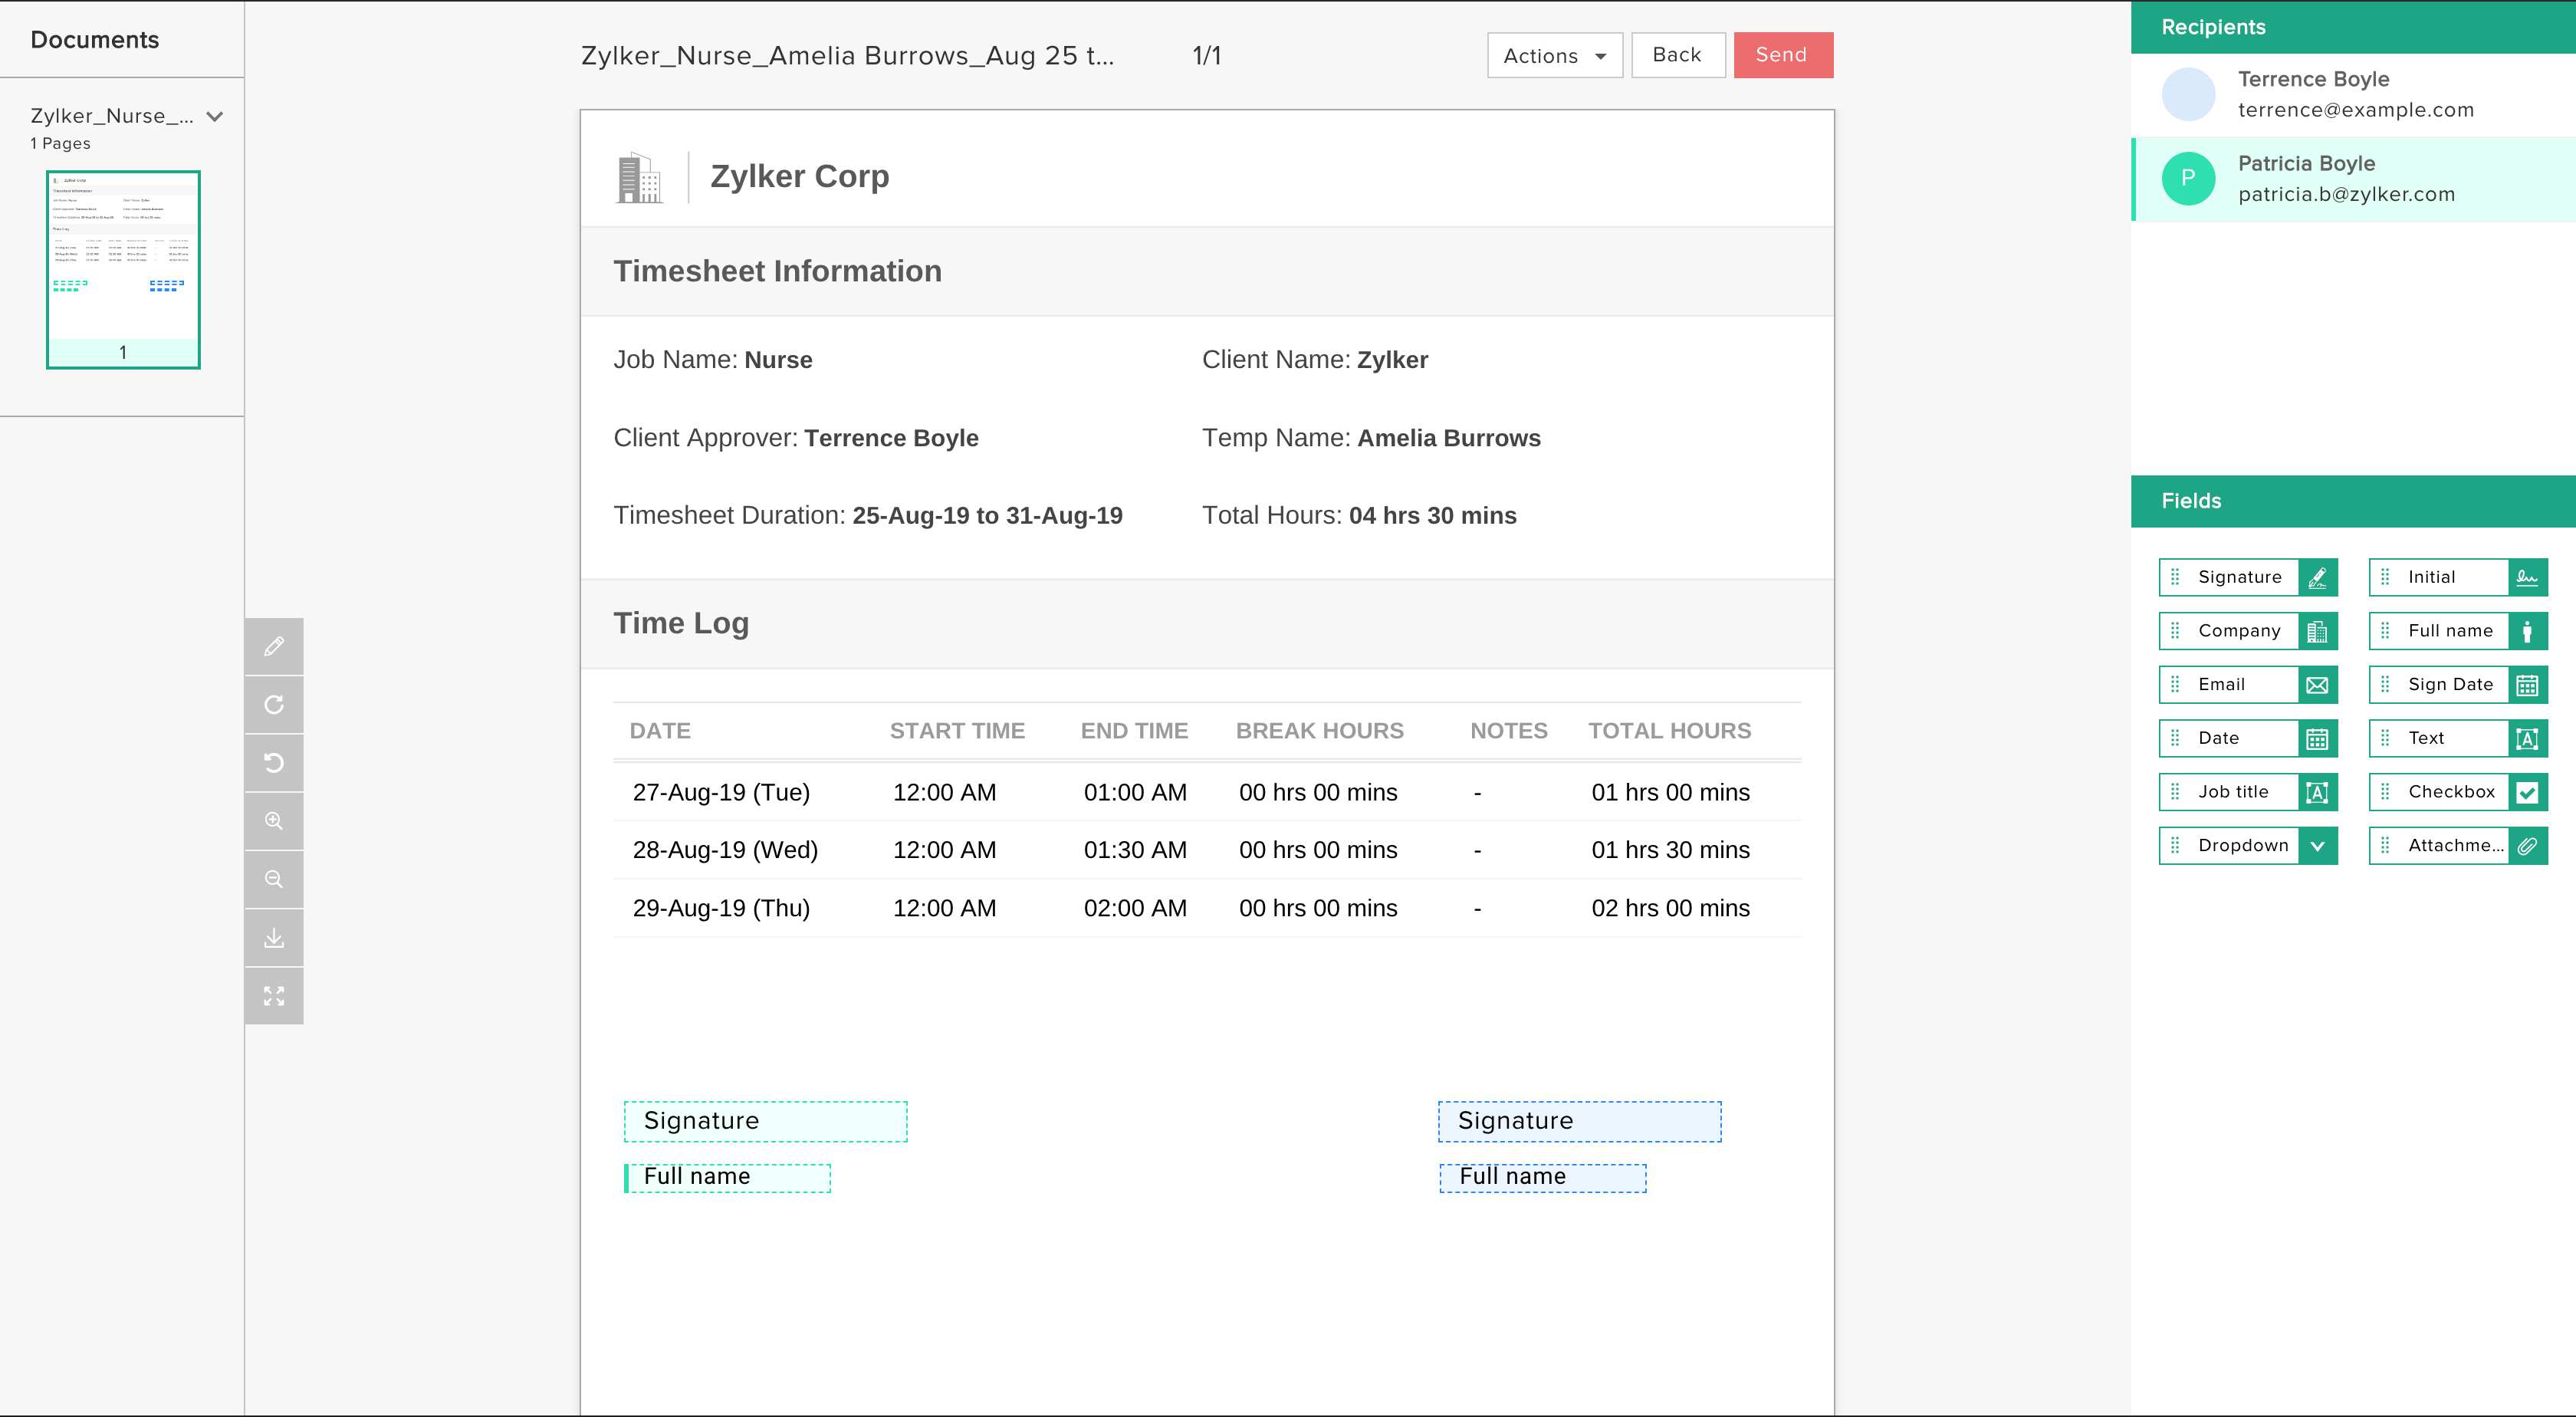2576x1417 pixels.
Task: Click the '27-Aug-19 (Tue)' date cell
Action: coord(721,793)
